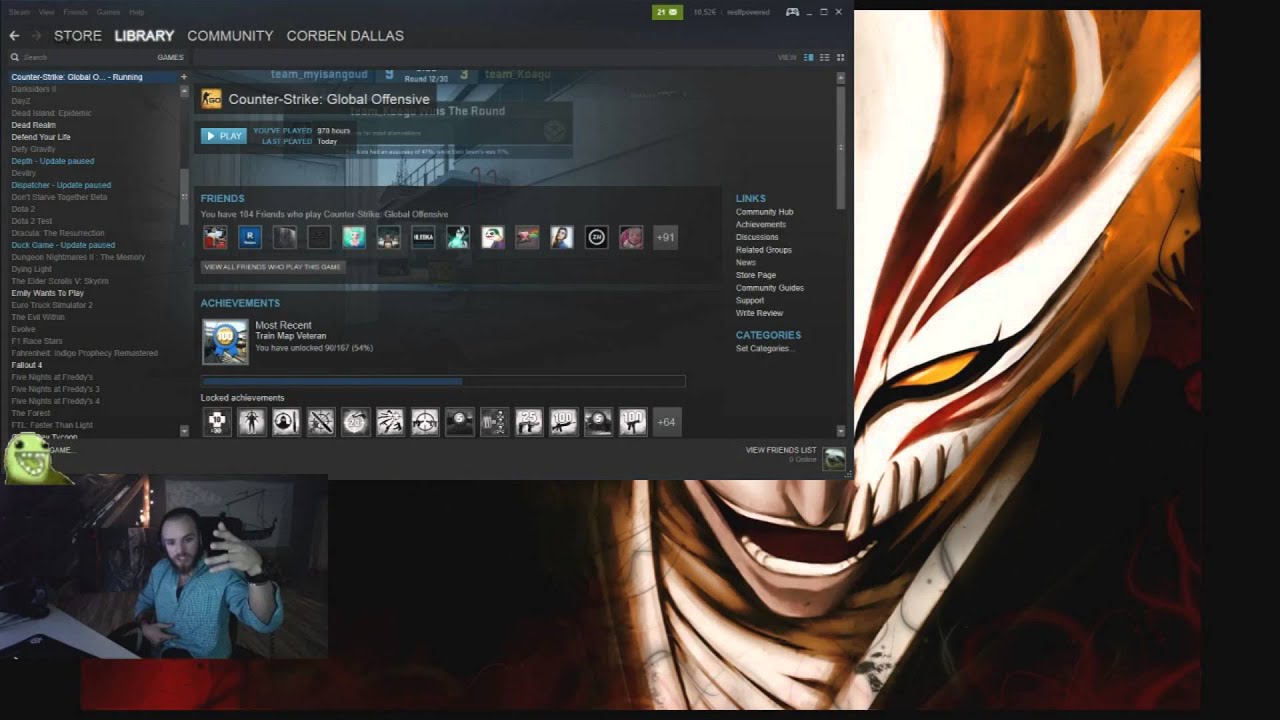Click the Set Categories link
The image size is (1280, 720).
[765, 349]
